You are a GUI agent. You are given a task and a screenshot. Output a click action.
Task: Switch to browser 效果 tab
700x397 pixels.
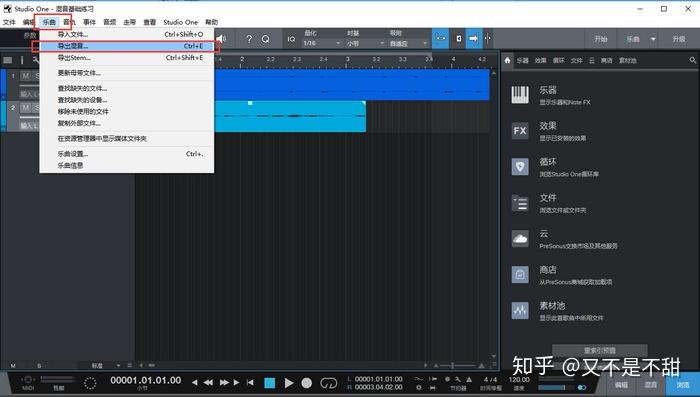541,60
